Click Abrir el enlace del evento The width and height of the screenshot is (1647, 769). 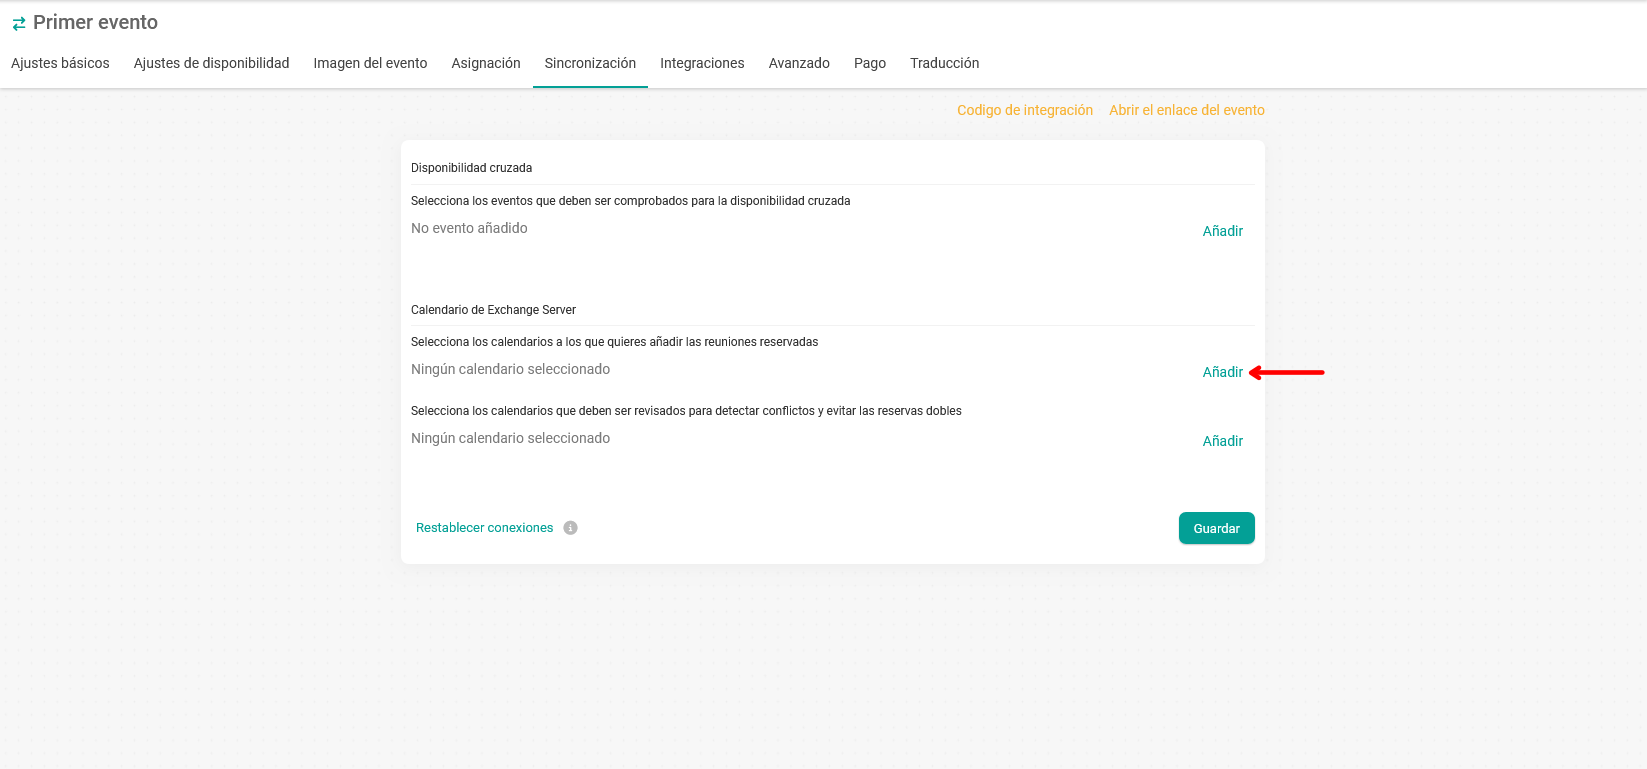pos(1187,110)
